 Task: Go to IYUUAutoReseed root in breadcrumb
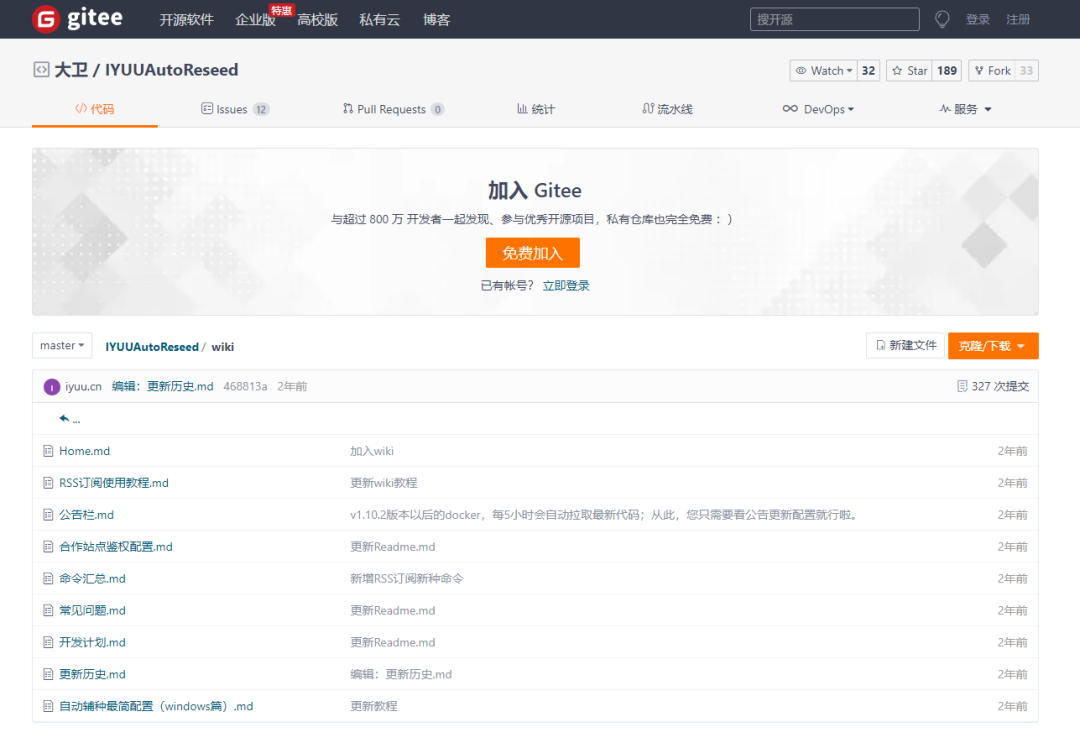[x=152, y=346]
